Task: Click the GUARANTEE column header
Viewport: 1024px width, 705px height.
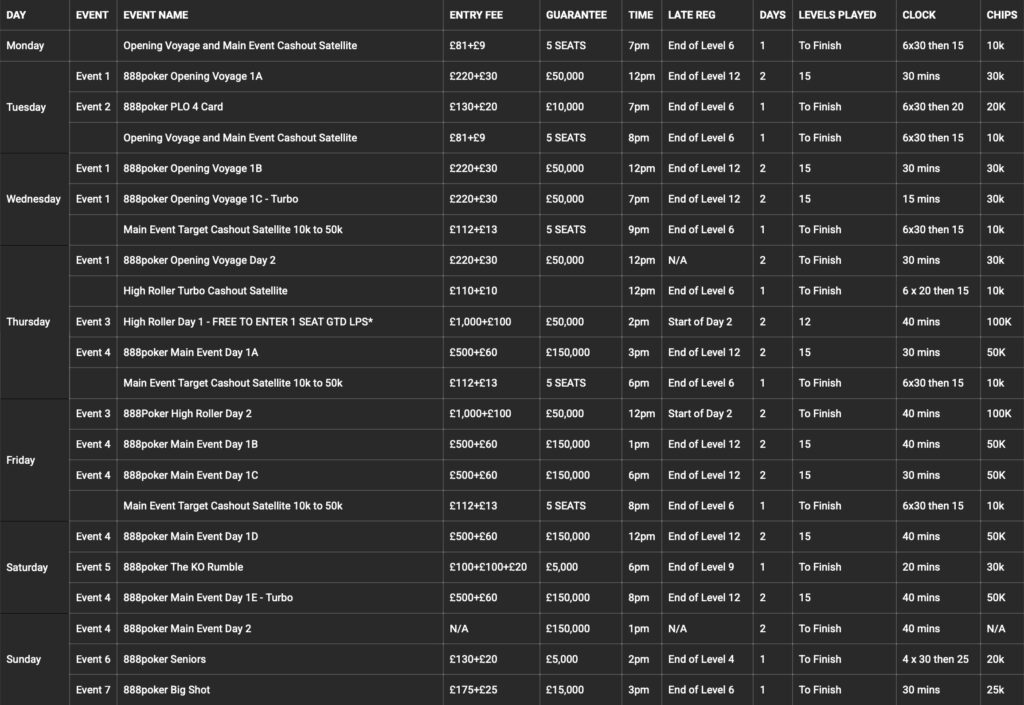Action: (576, 15)
